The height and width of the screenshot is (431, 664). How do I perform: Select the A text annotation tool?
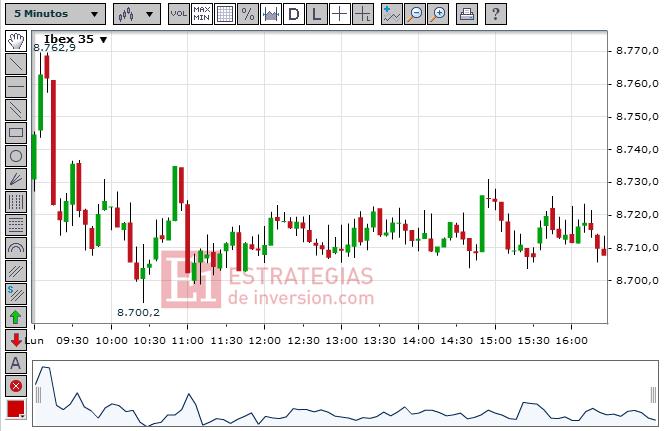(x=16, y=363)
